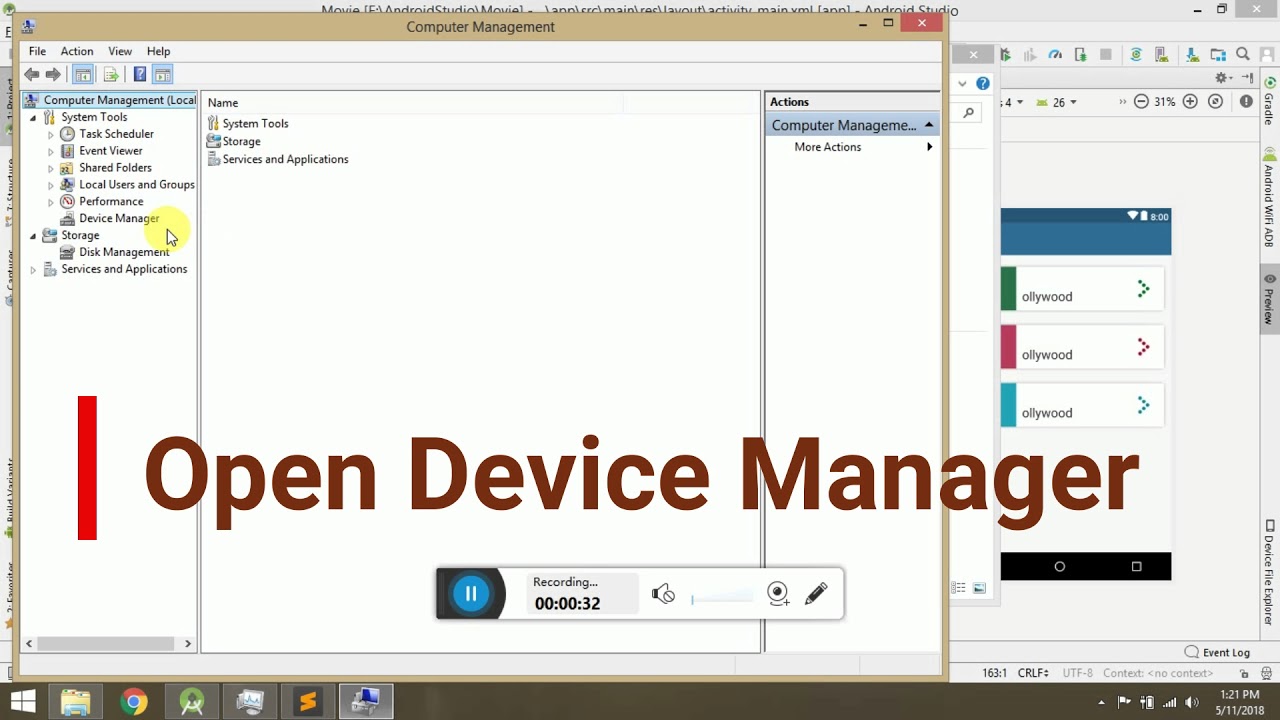Click Search Everywhere magnifier in Android Studio
This screenshot has height=720, width=1280.
pyautogui.click(x=1243, y=55)
